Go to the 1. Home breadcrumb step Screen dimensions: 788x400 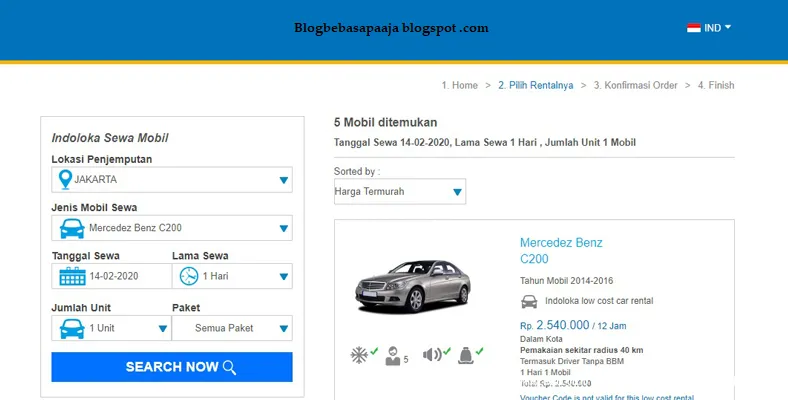[x=460, y=85]
